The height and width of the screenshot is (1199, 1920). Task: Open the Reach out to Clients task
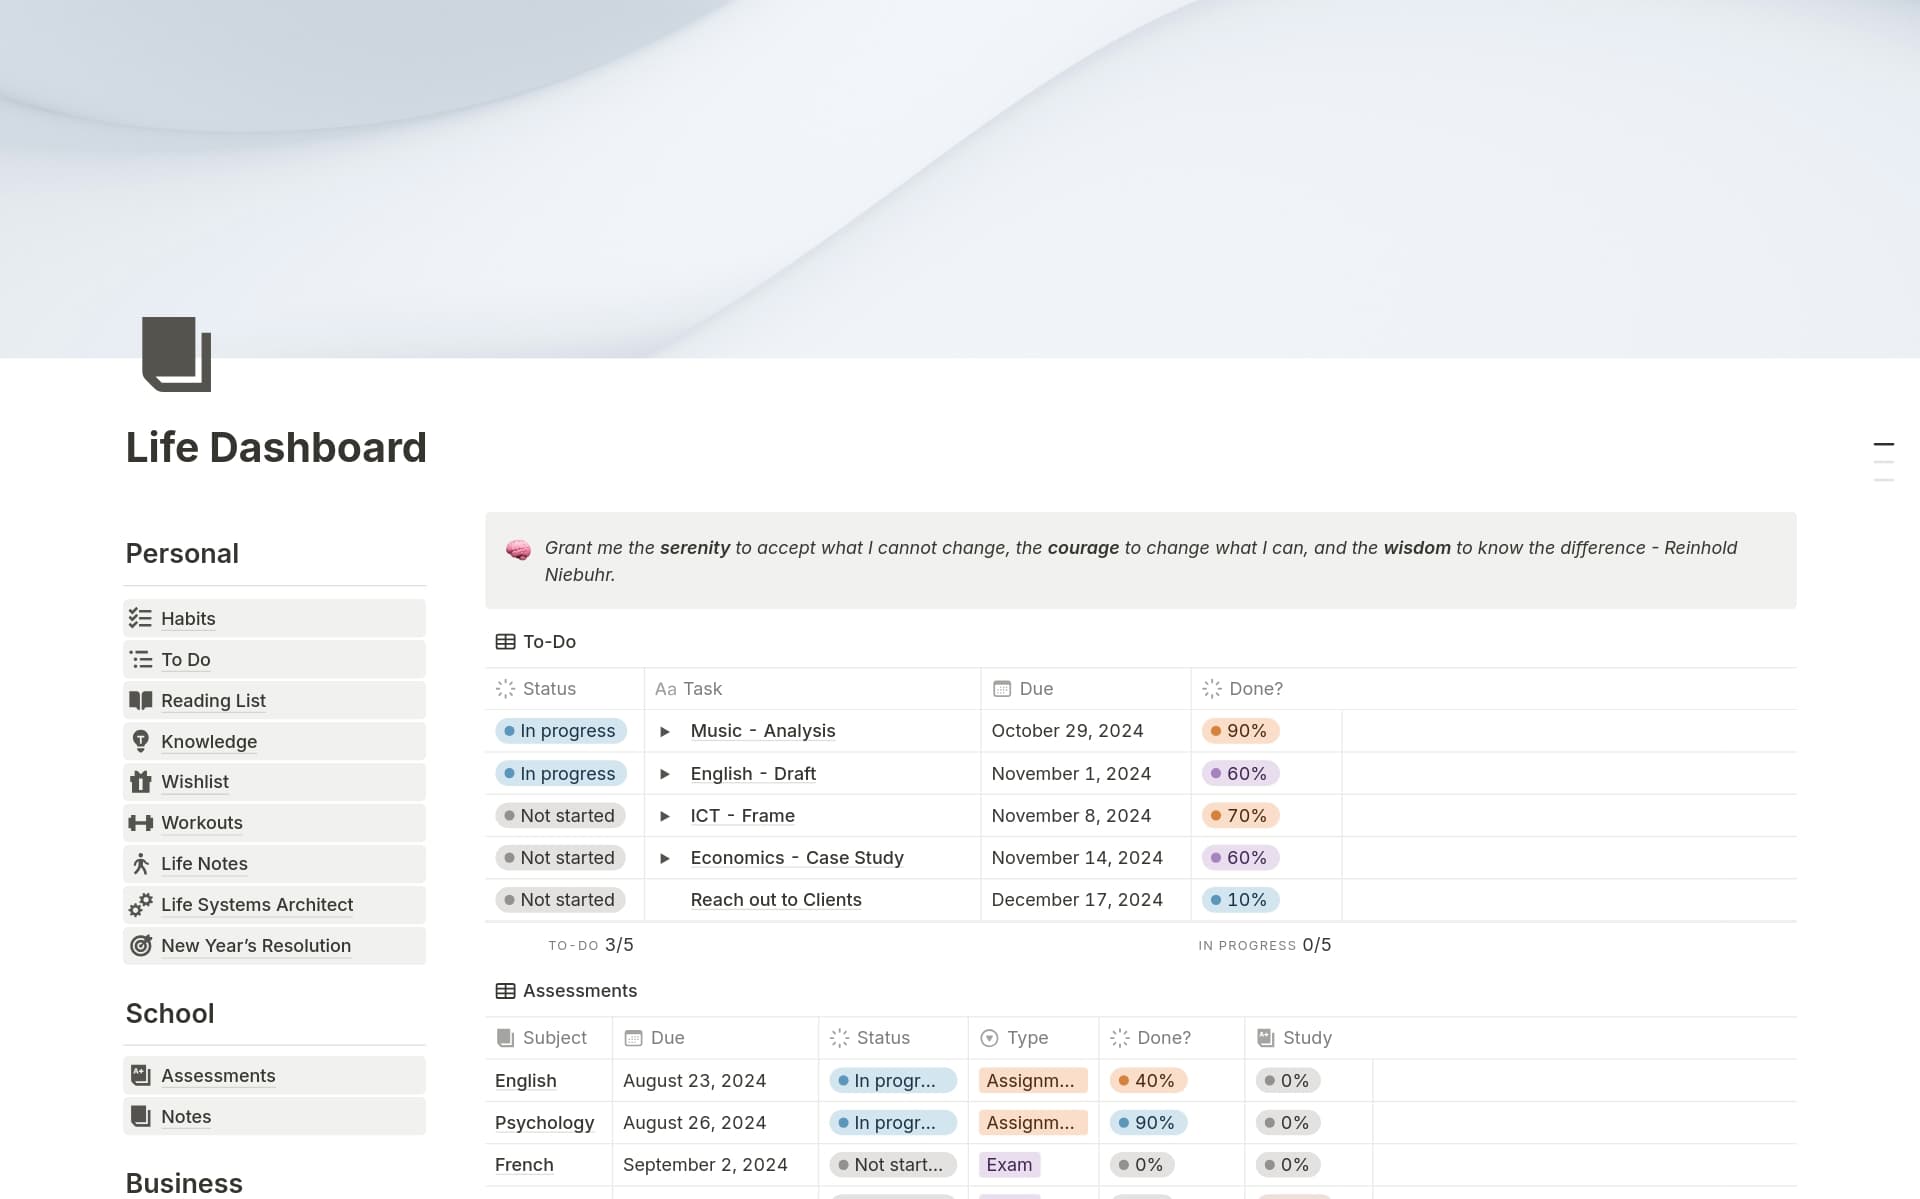776,900
